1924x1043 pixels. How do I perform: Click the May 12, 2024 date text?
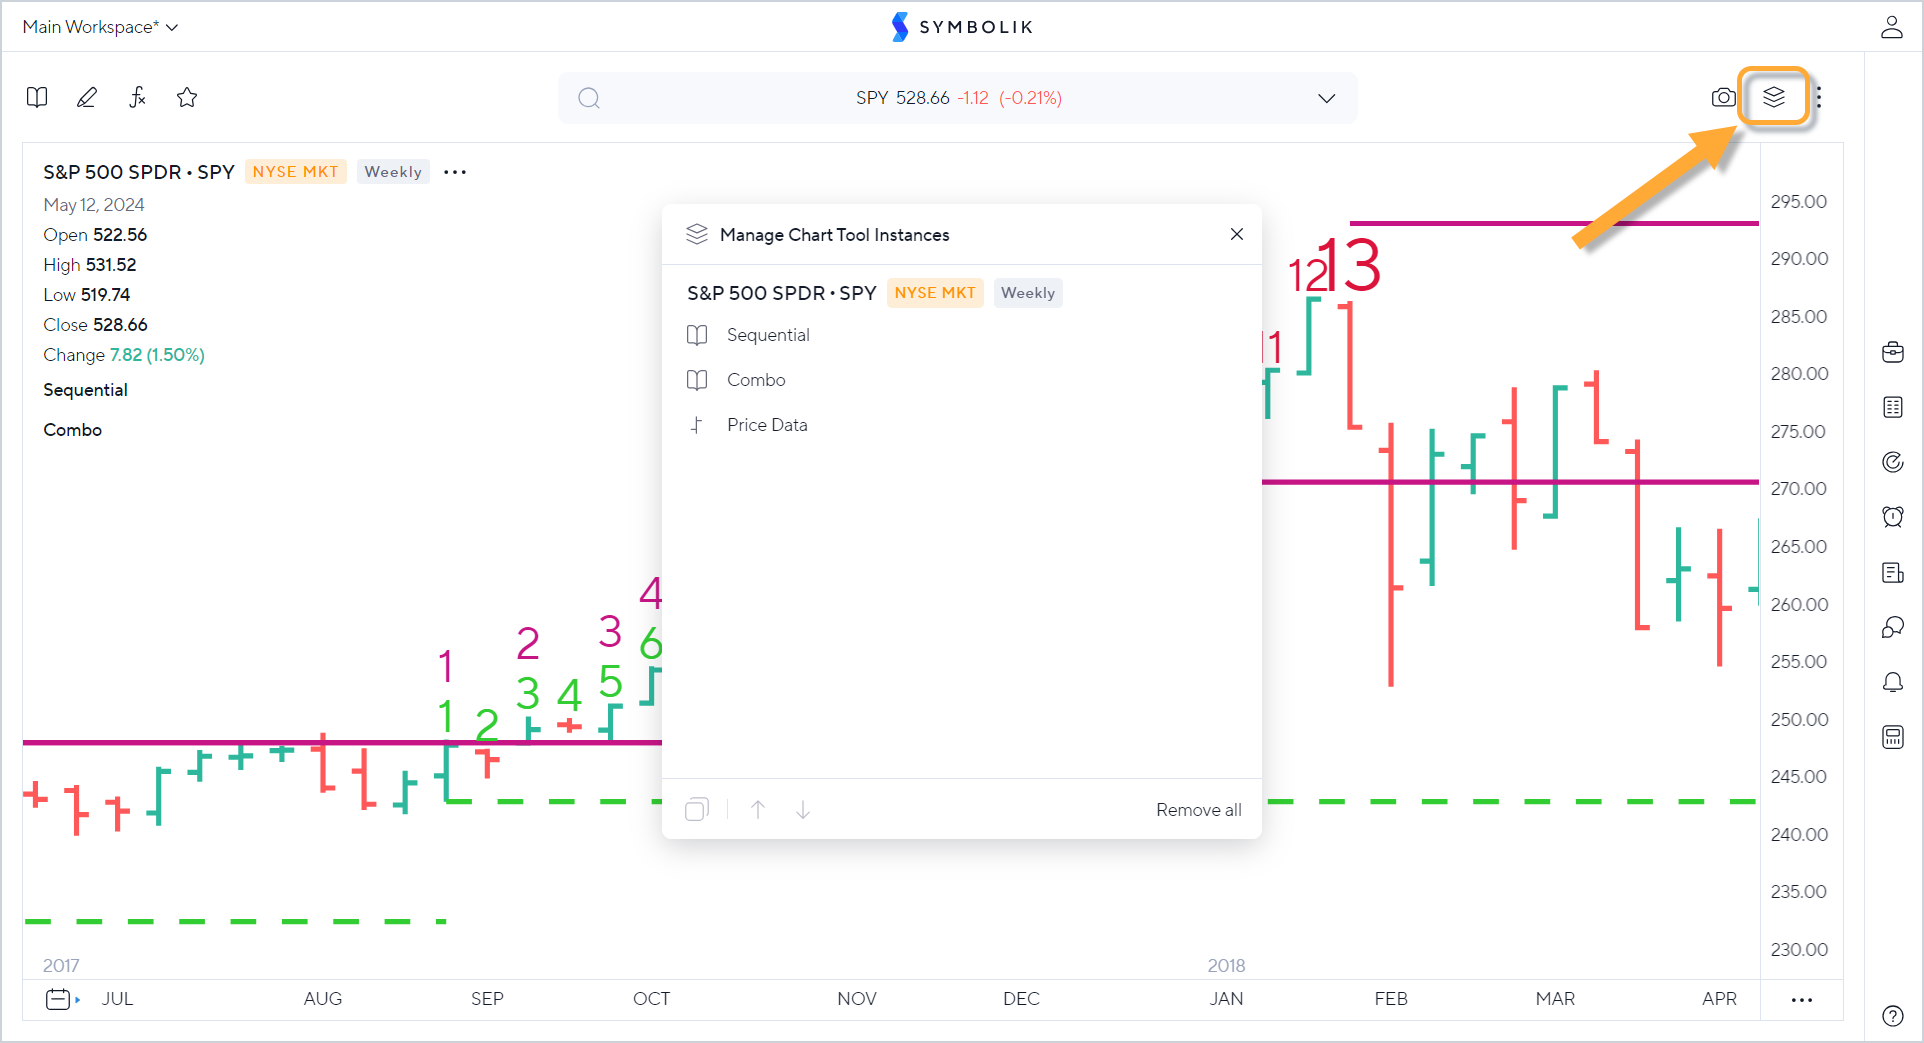click(x=94, y=205)
